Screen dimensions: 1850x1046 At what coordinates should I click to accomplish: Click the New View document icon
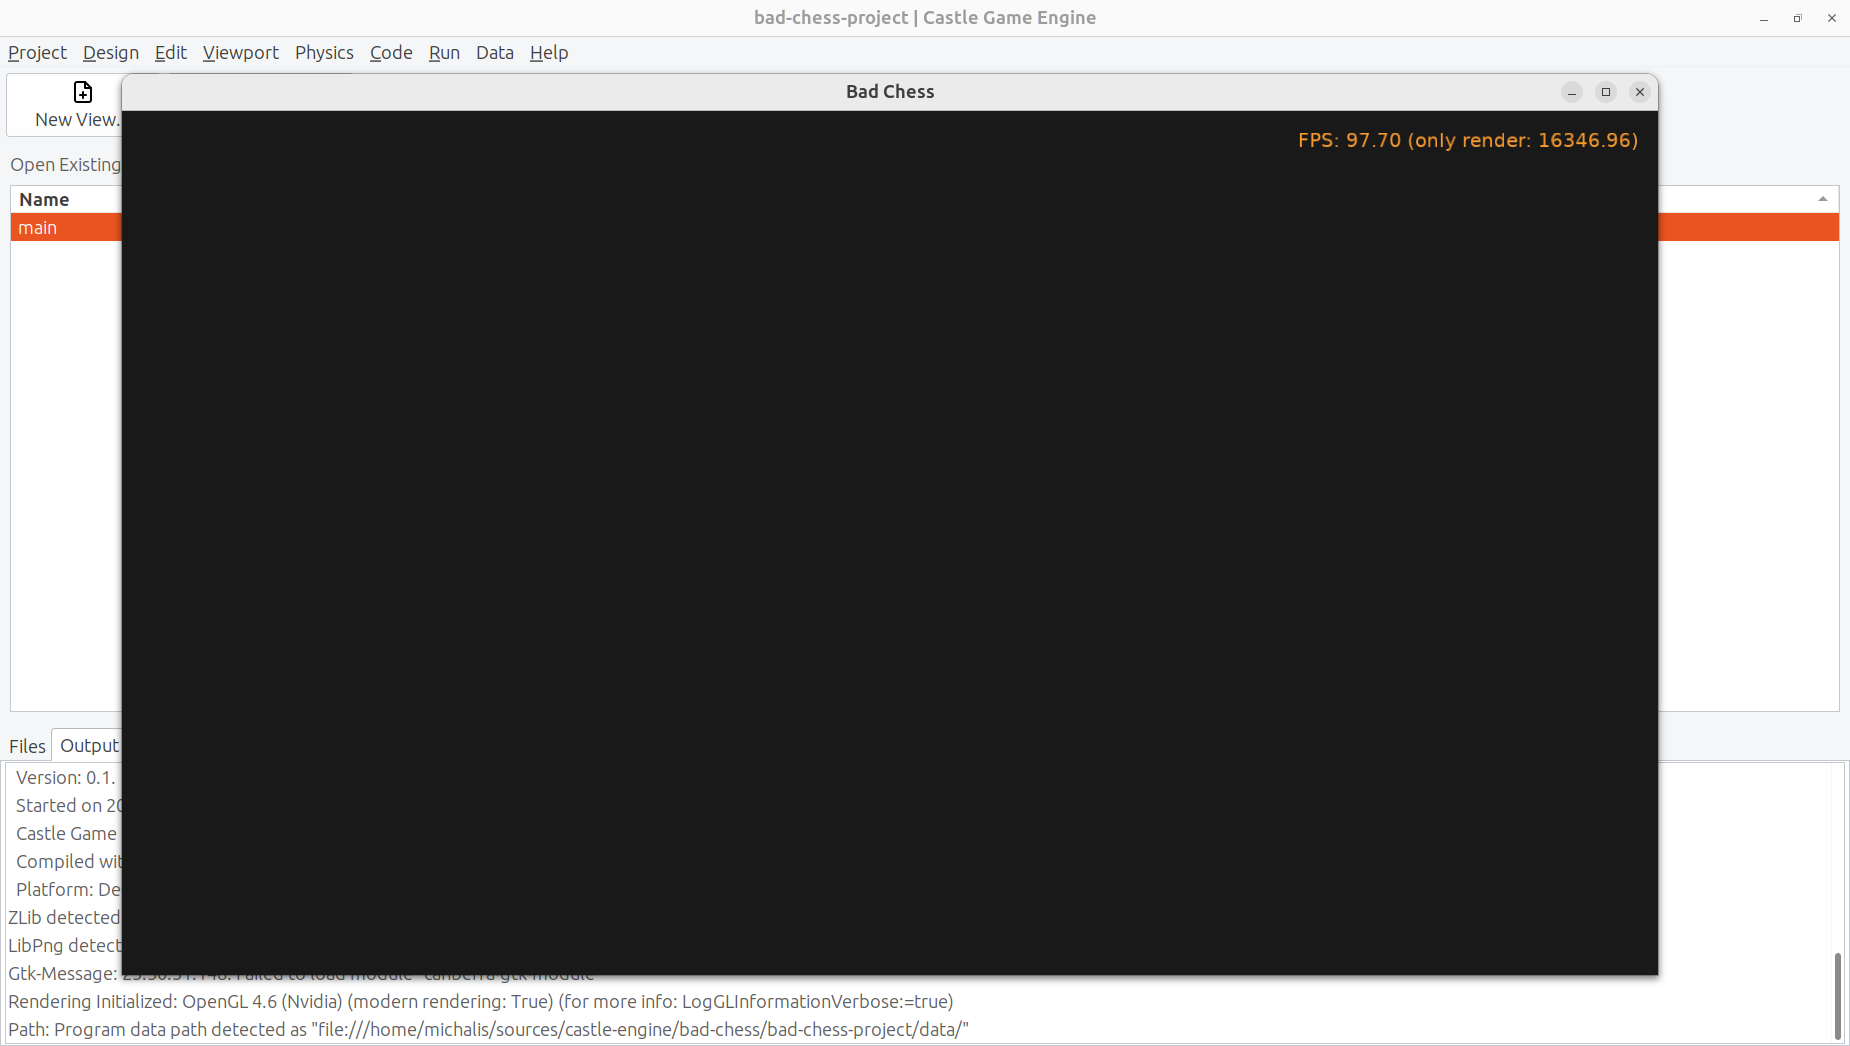(83, 92)
